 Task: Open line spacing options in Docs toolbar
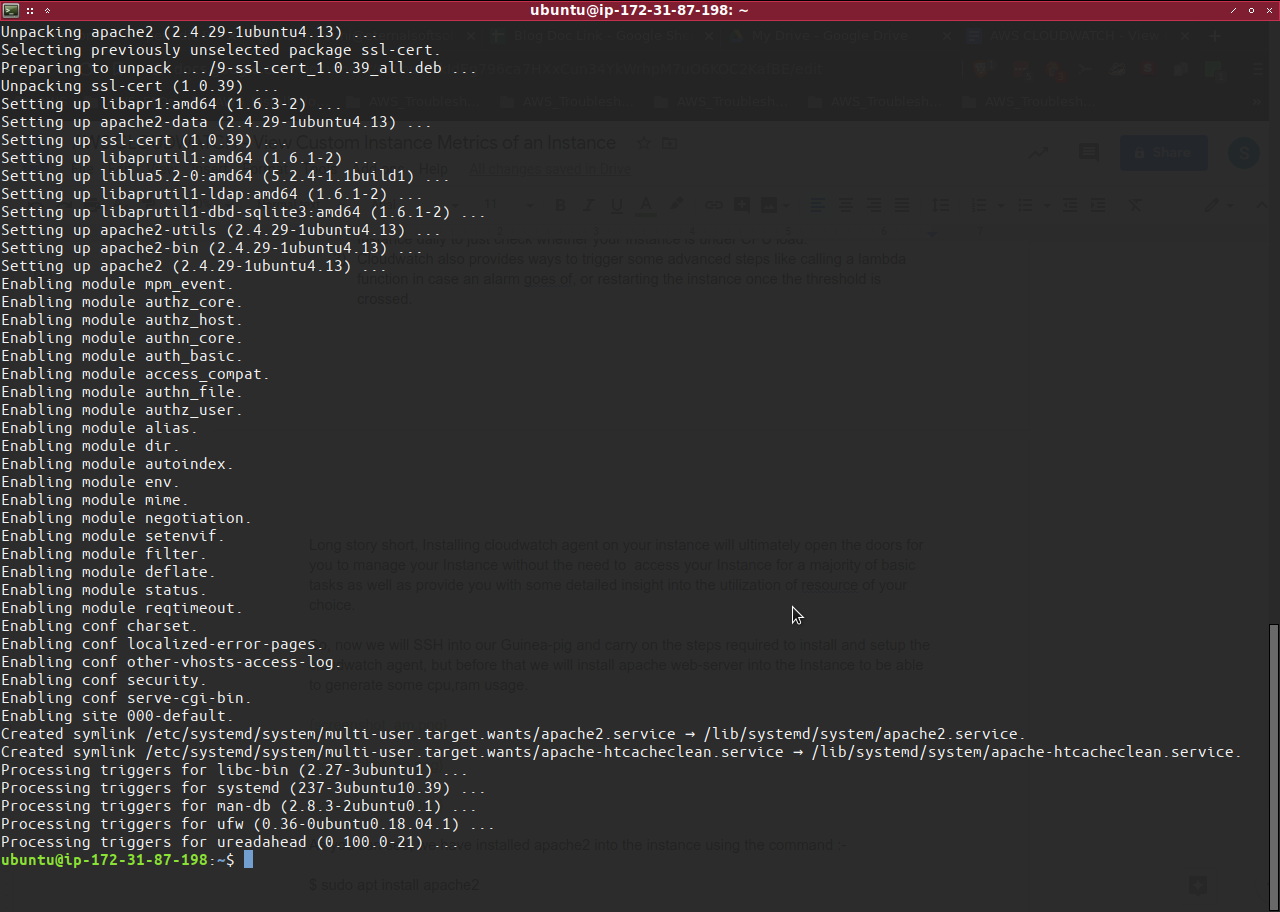[941, 205]
